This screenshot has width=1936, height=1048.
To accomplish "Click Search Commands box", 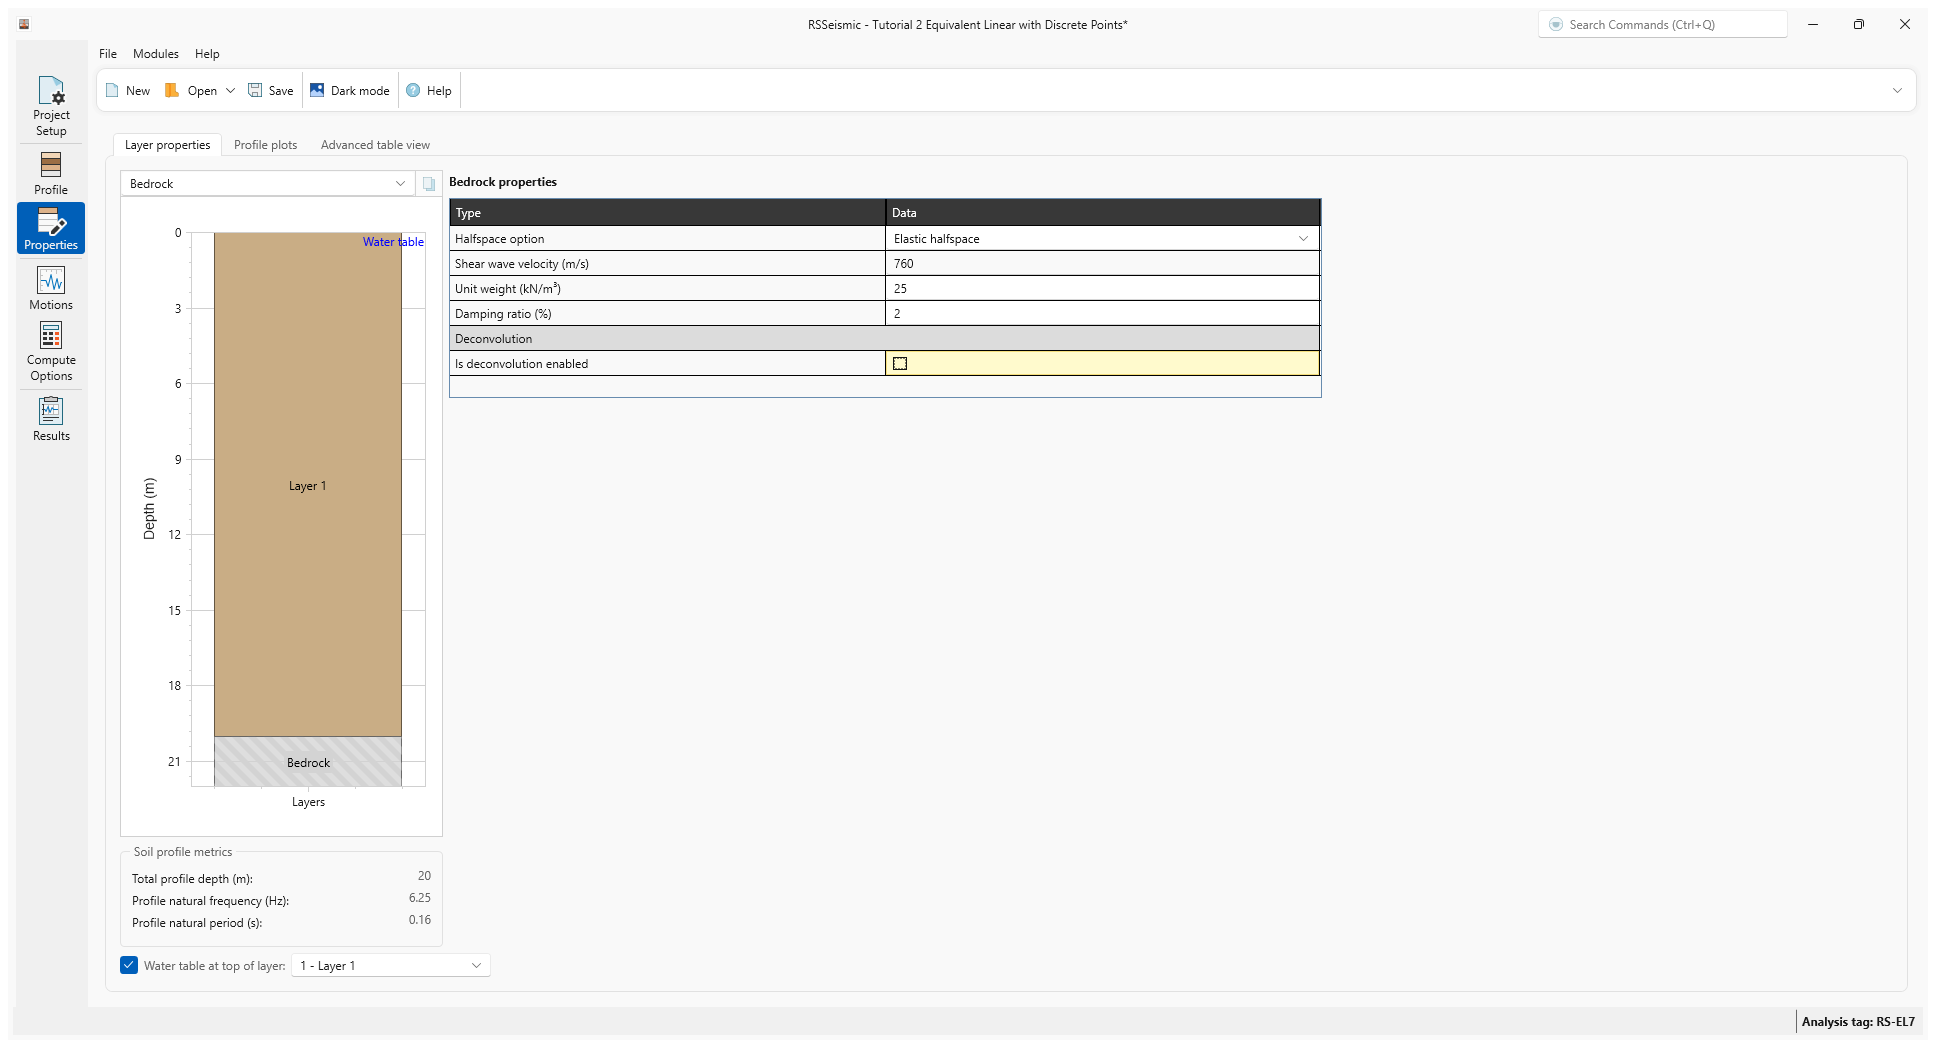I will coord(1663,25).
